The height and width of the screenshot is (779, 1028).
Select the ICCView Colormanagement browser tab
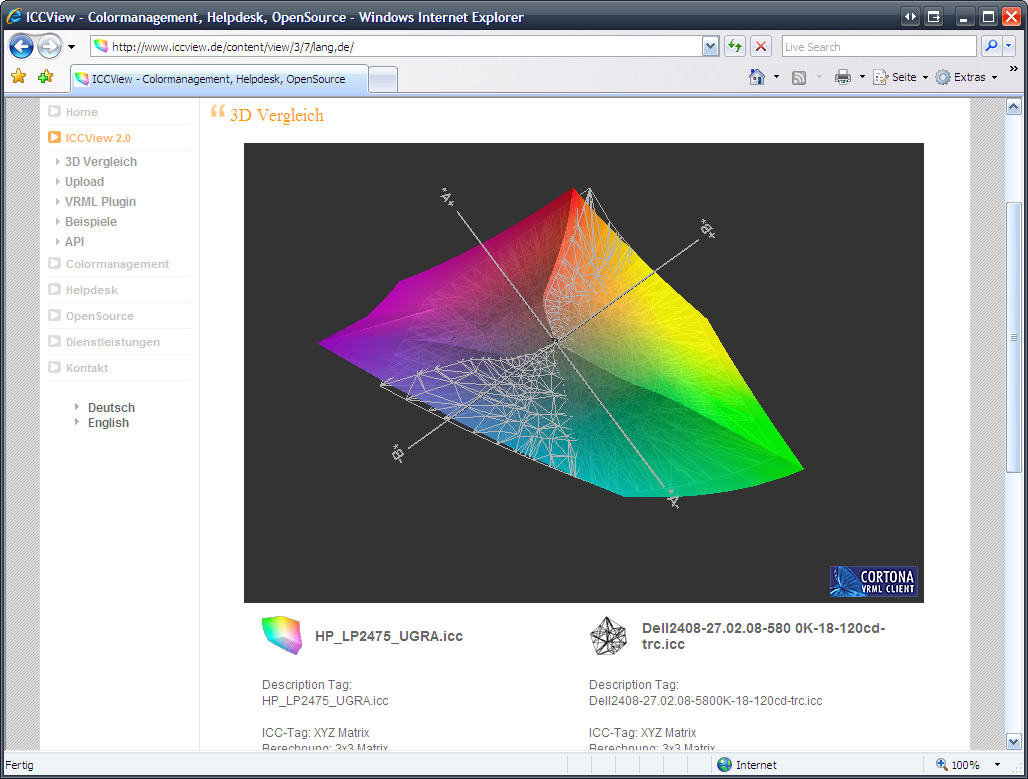tap(218, 79)
